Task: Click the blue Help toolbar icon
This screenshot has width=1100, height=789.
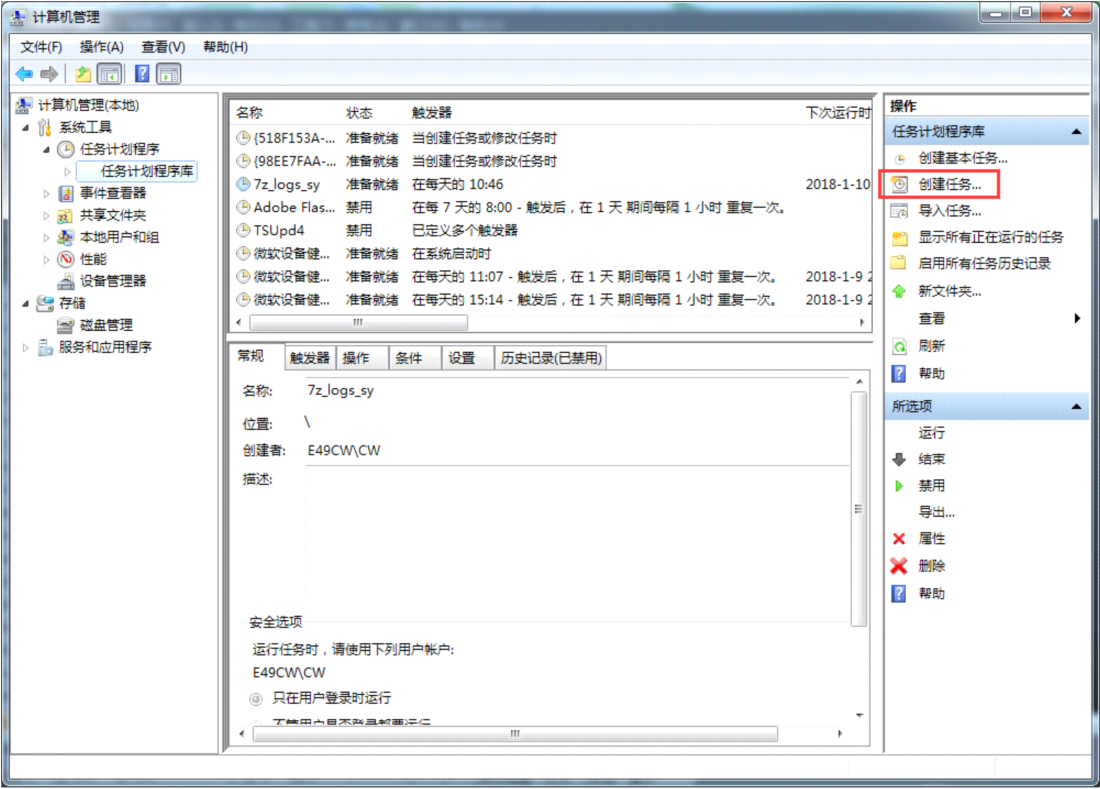Action: [142, 74]
